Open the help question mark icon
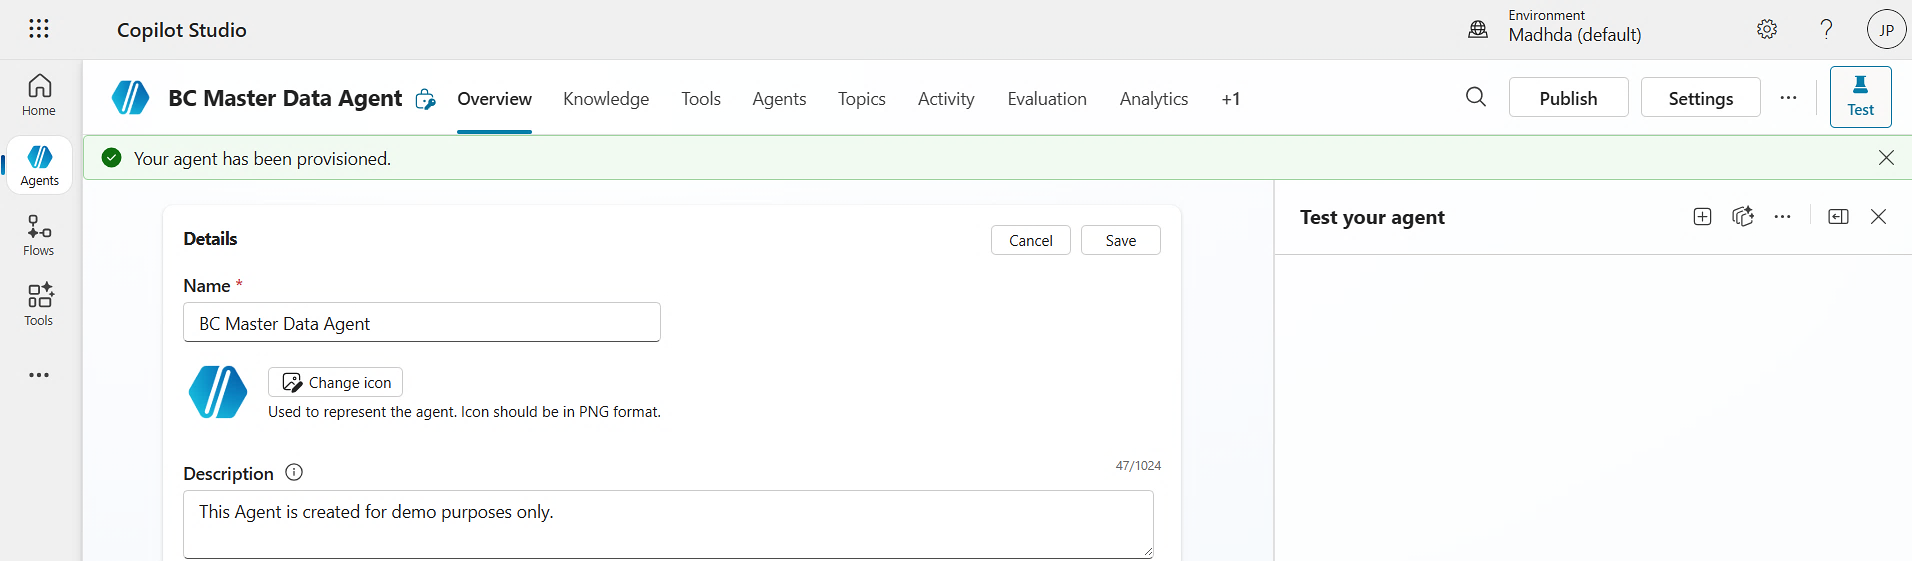 [1826, 29]
